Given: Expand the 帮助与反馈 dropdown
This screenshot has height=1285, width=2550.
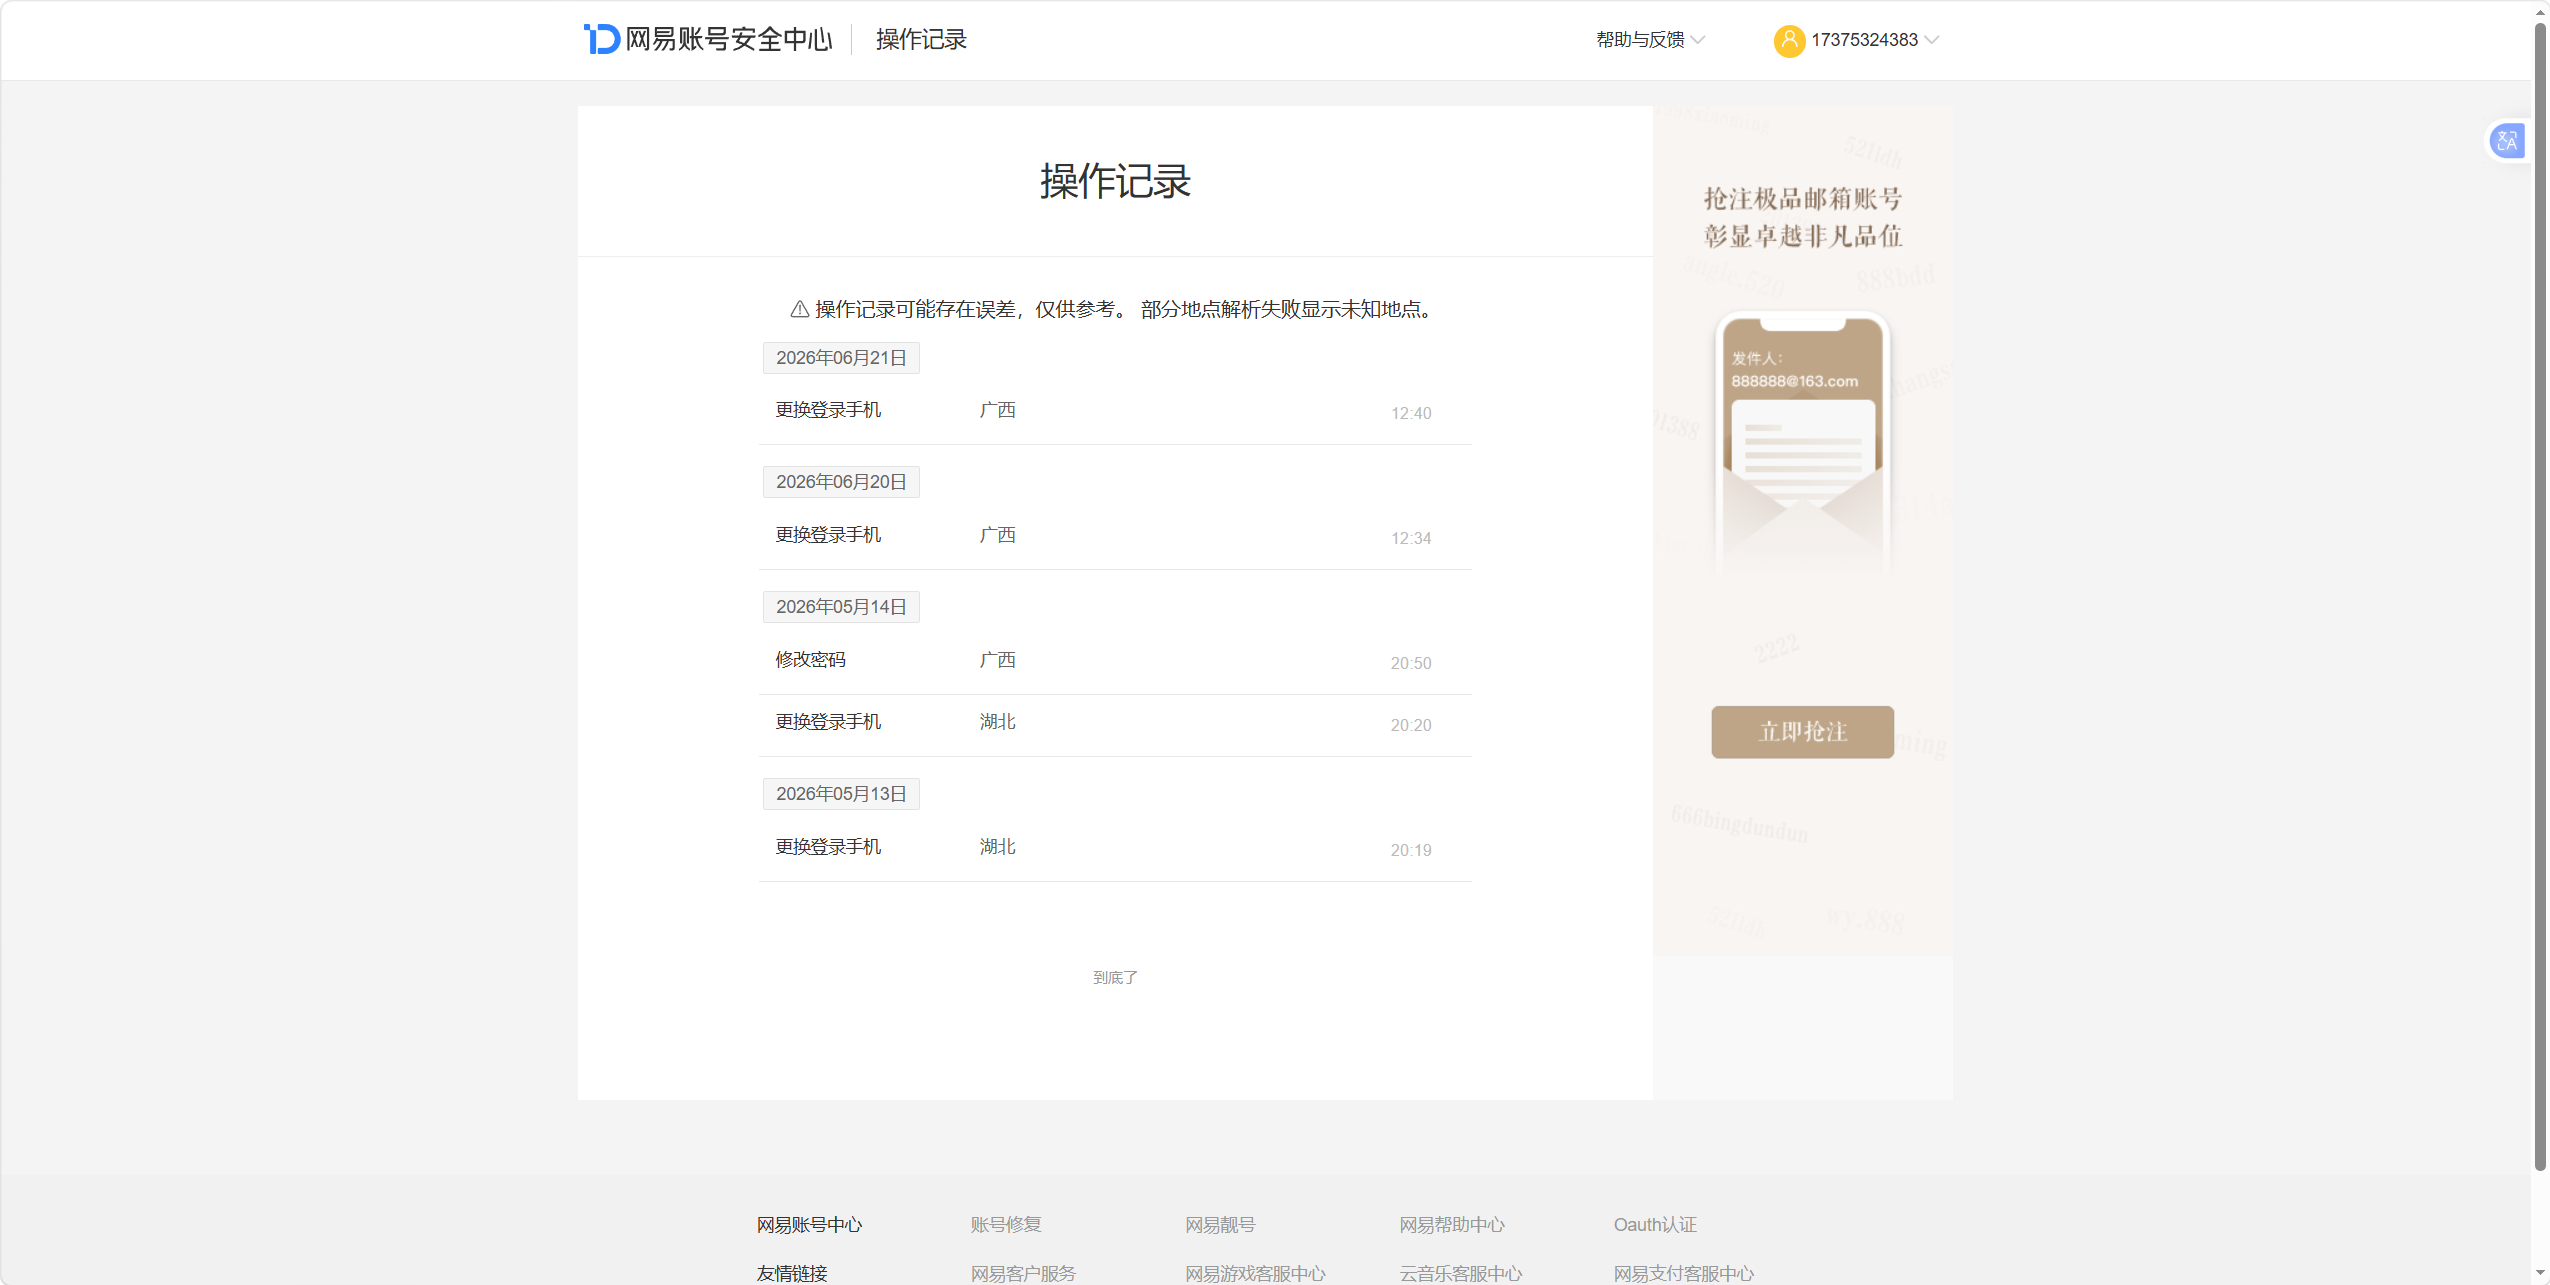Looking at the screenshot, I should (1650, 40).
